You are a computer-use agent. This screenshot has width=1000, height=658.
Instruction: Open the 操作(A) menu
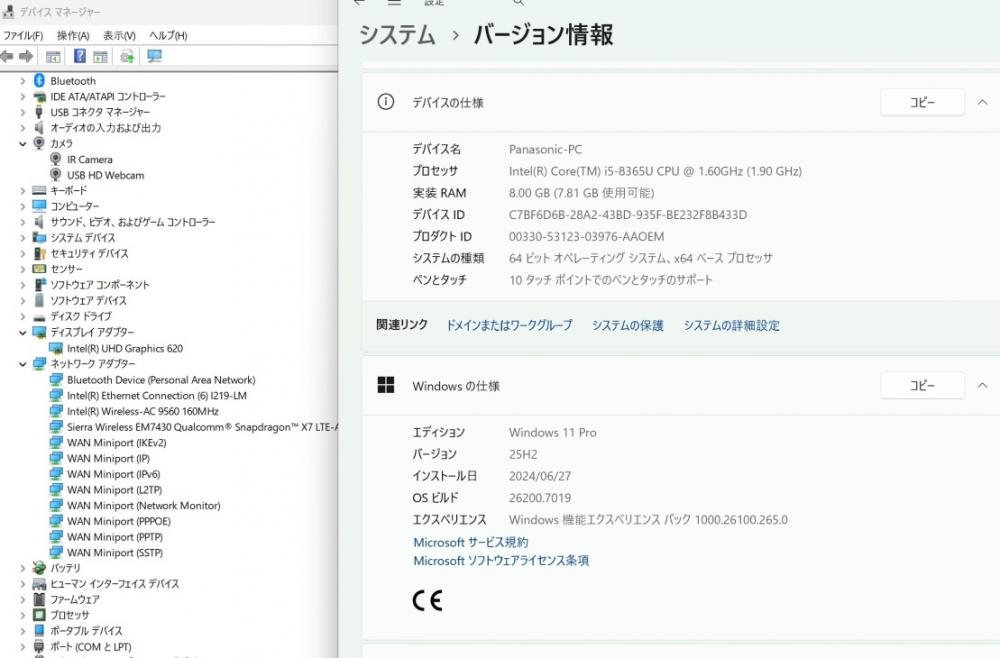point(73,36)
